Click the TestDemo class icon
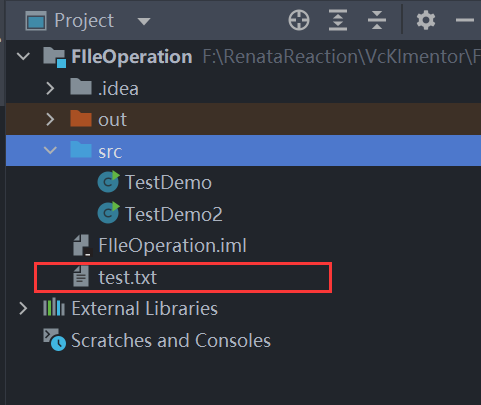The image size is (481, 405). pos(108,181)
